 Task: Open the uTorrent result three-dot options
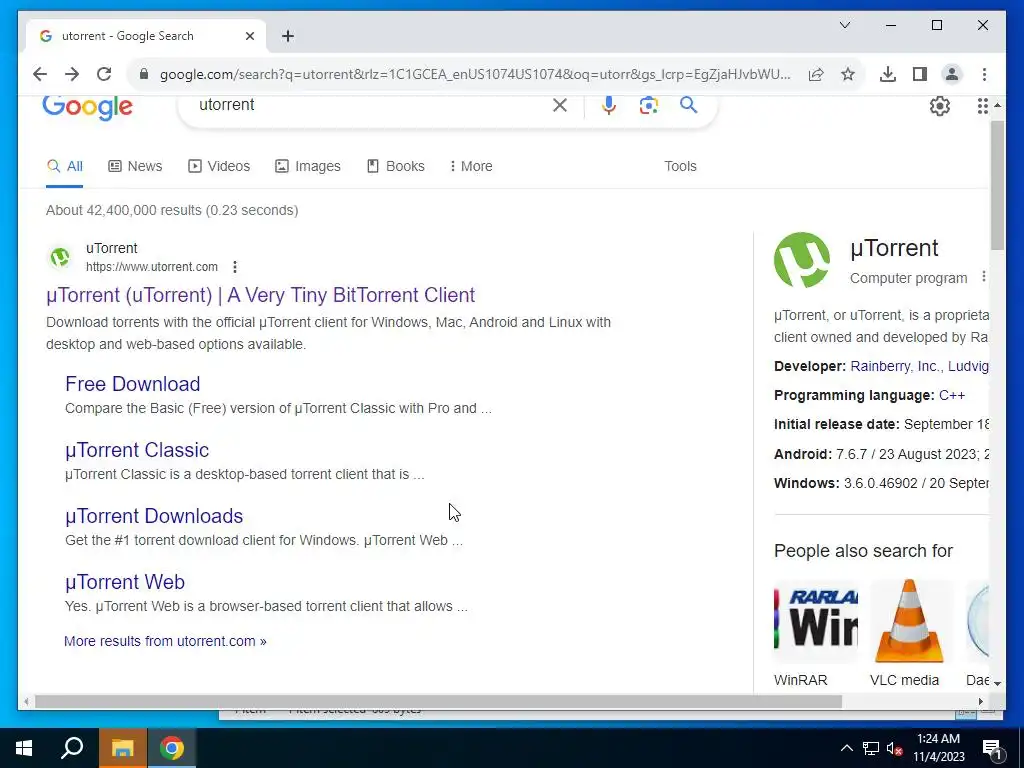pos(234,266)
